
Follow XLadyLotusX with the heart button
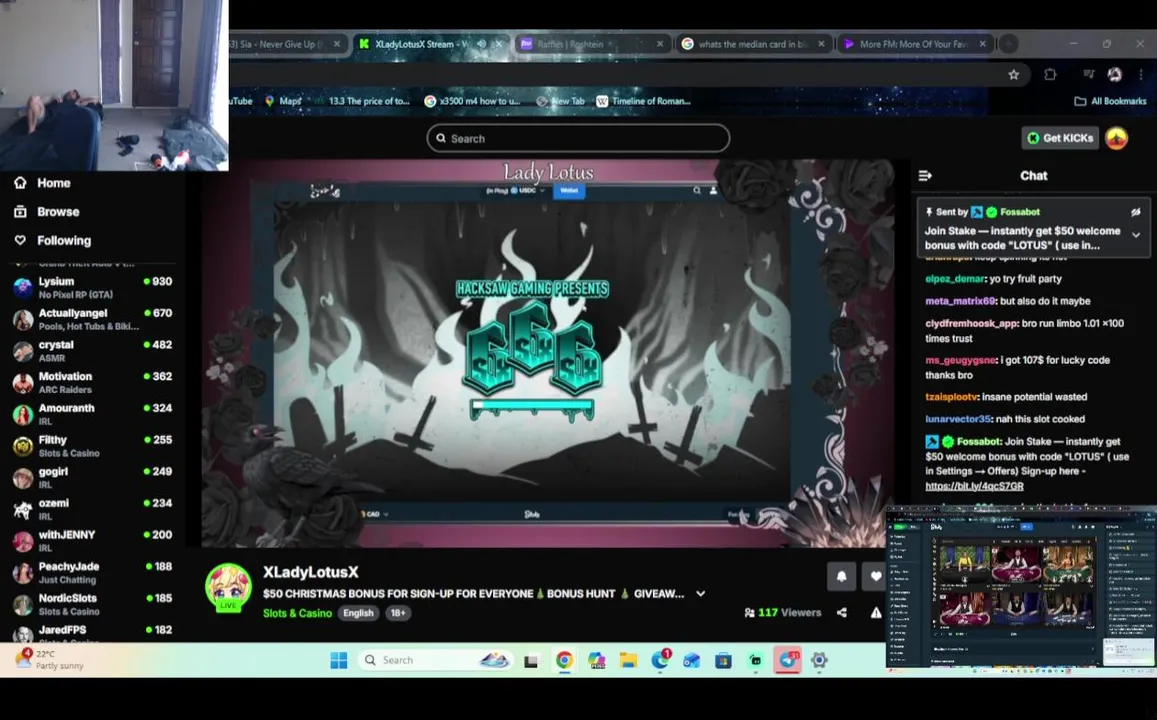tap(875, 576)
